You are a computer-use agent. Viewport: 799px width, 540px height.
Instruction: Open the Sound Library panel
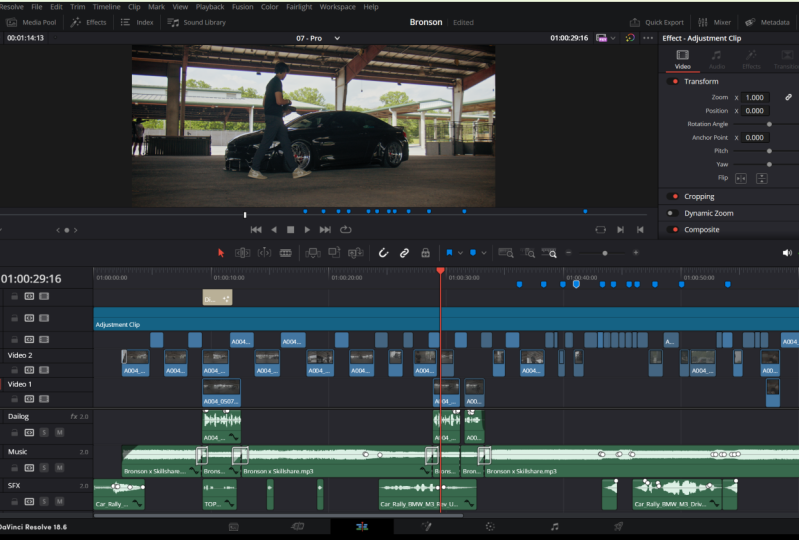(x=197, y=22)
